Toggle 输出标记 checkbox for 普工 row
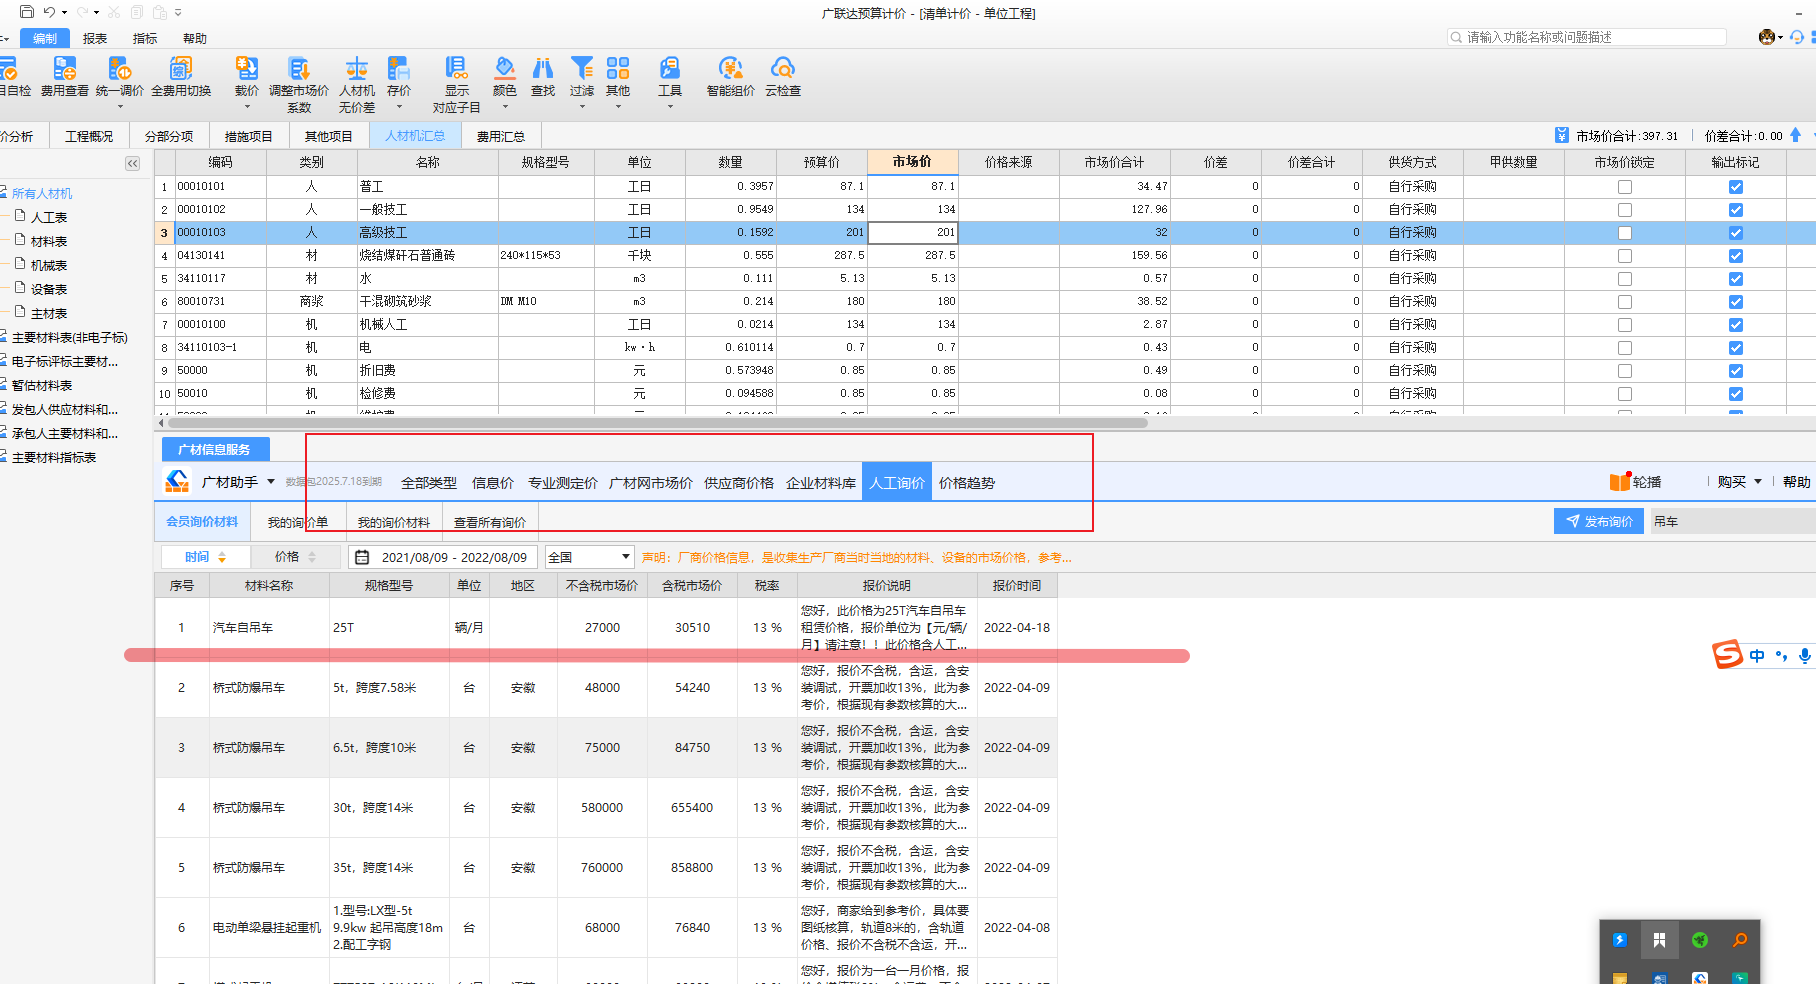Screen dimensions: 1816x984 [x=1736, y=187]
